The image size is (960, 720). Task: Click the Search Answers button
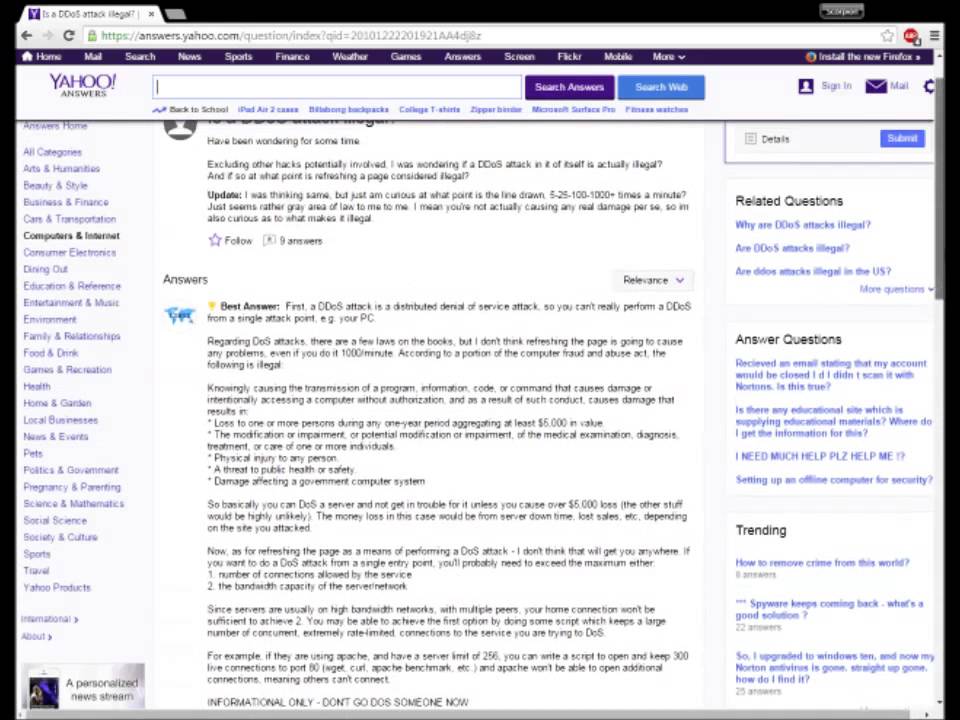569,87
